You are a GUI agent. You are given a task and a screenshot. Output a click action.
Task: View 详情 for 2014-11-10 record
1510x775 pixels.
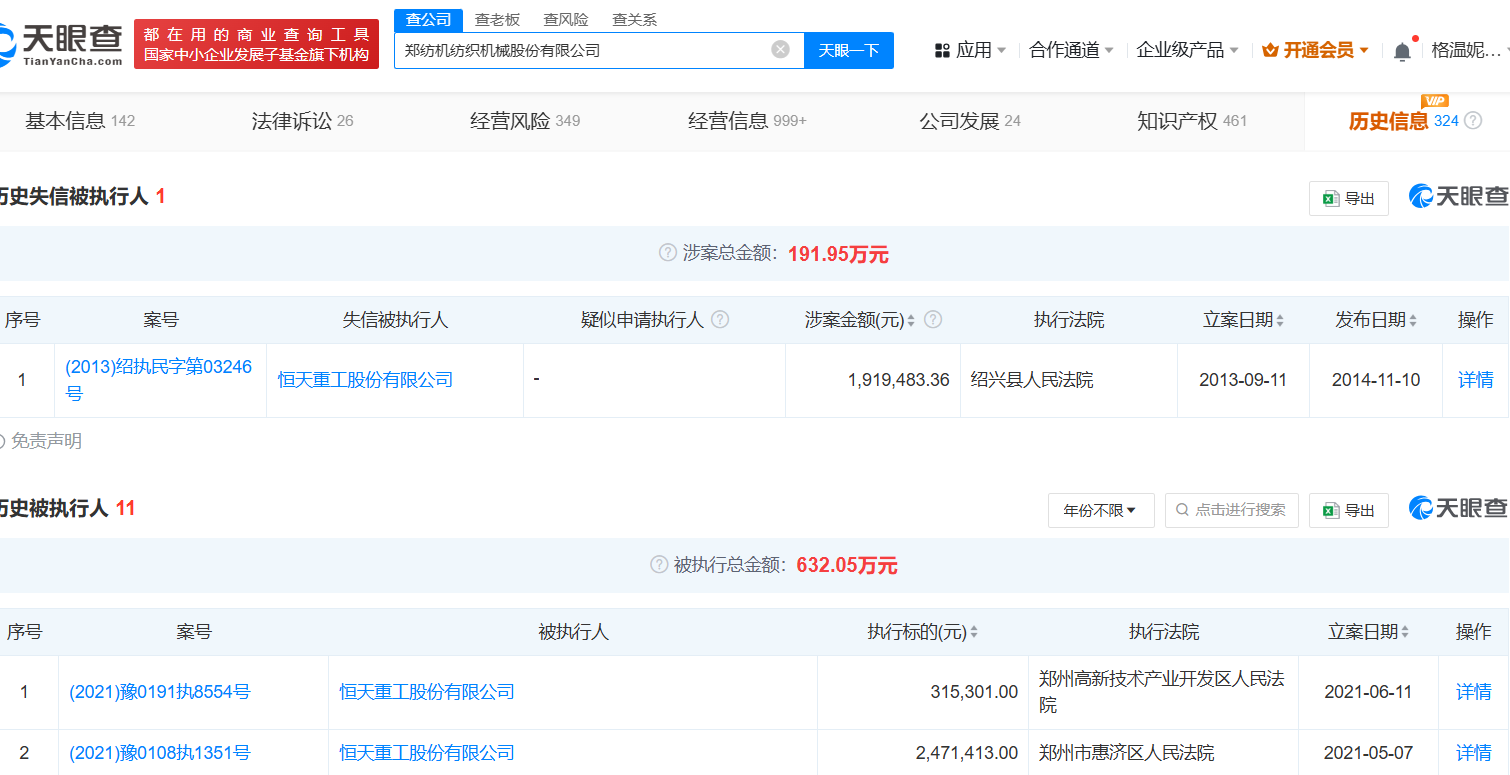tap(1475, 380)
